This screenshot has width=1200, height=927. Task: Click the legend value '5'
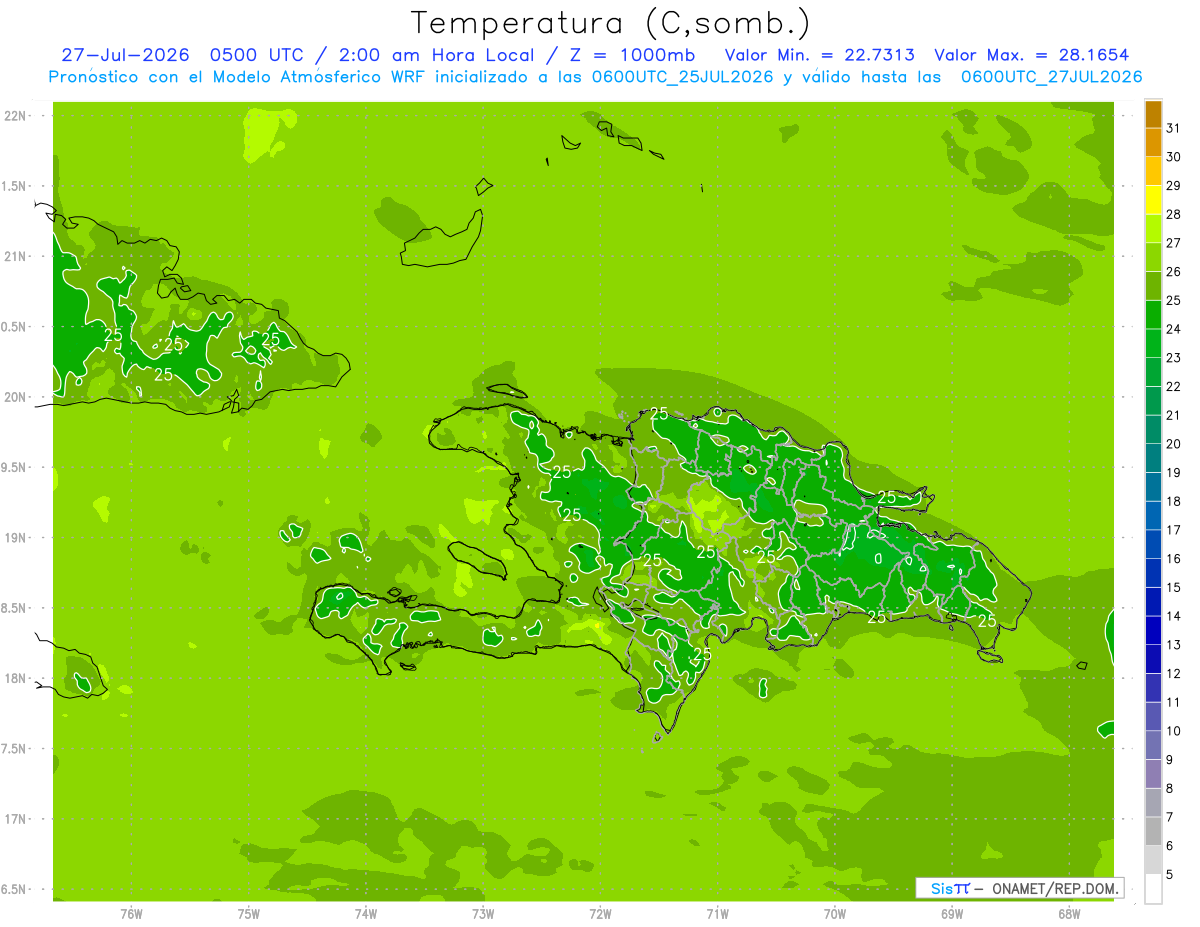(x=1171, y=875)
